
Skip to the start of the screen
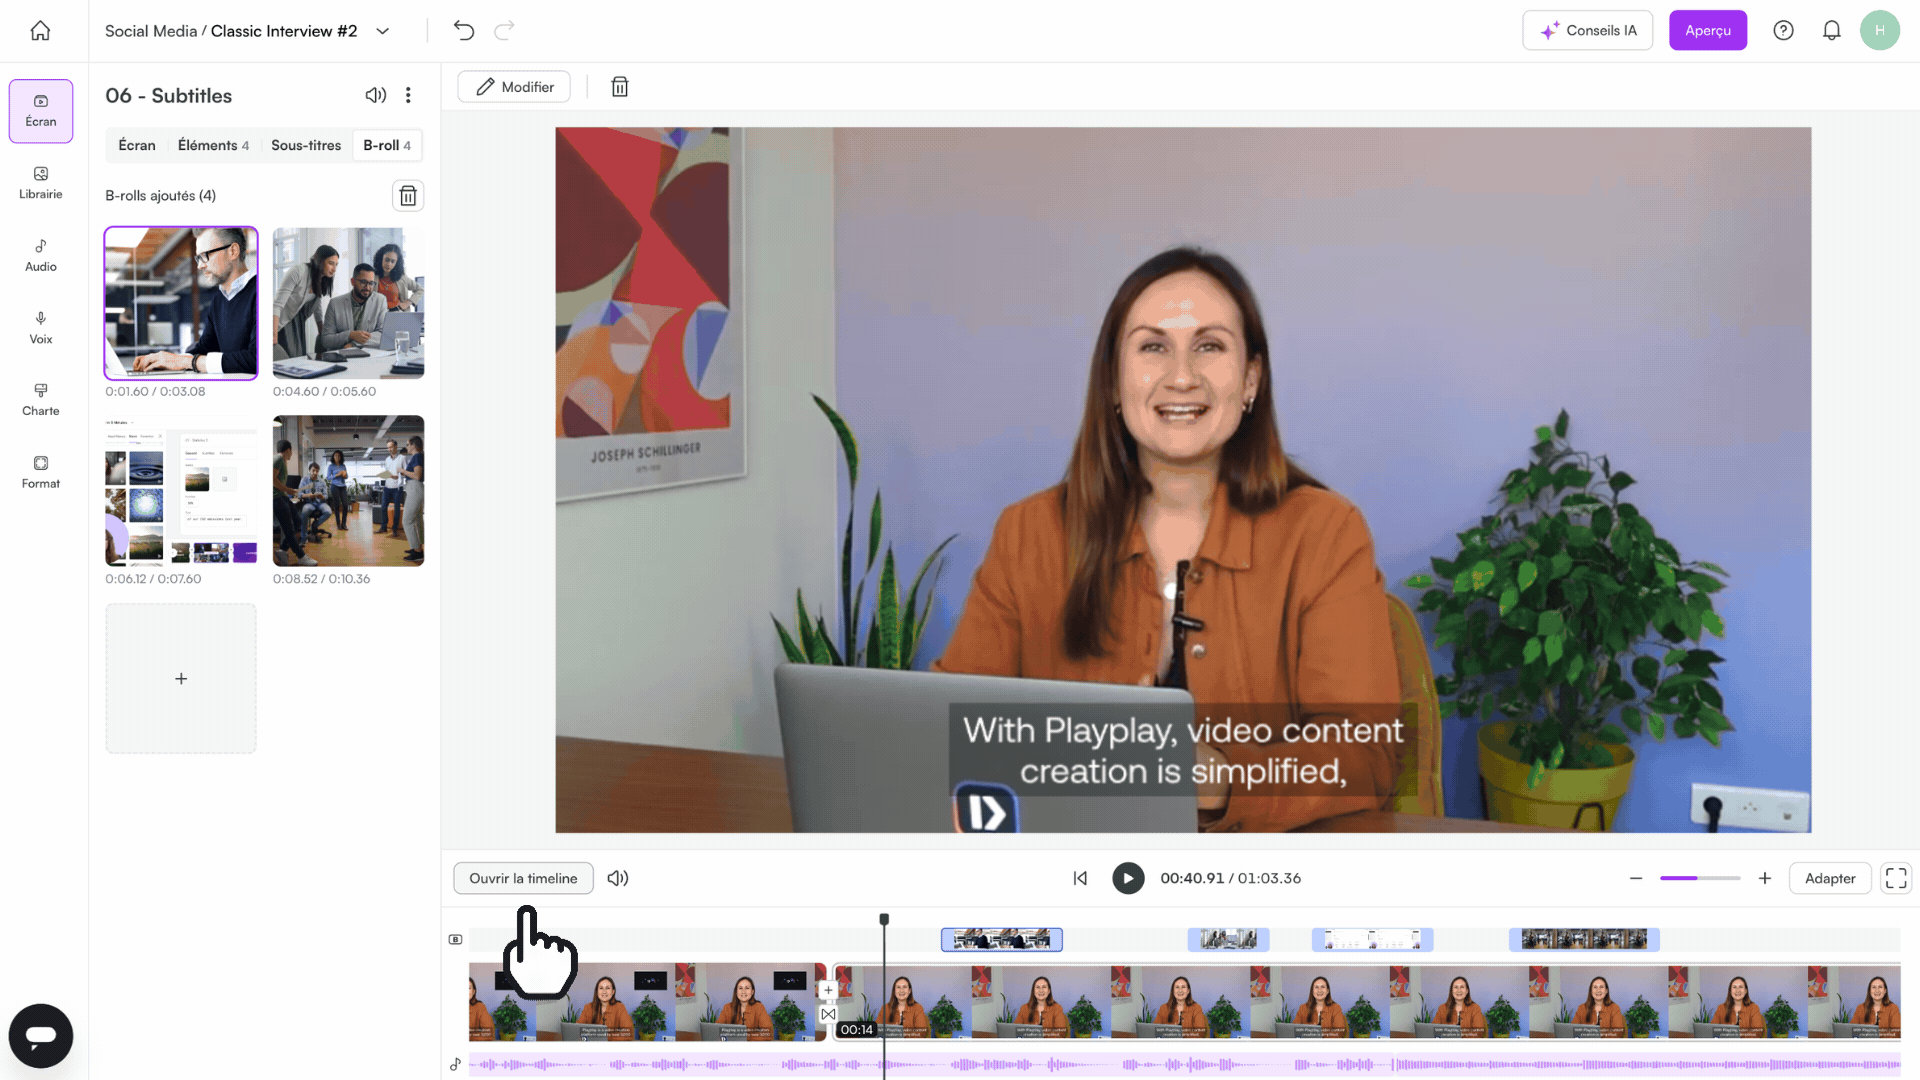1080,878
